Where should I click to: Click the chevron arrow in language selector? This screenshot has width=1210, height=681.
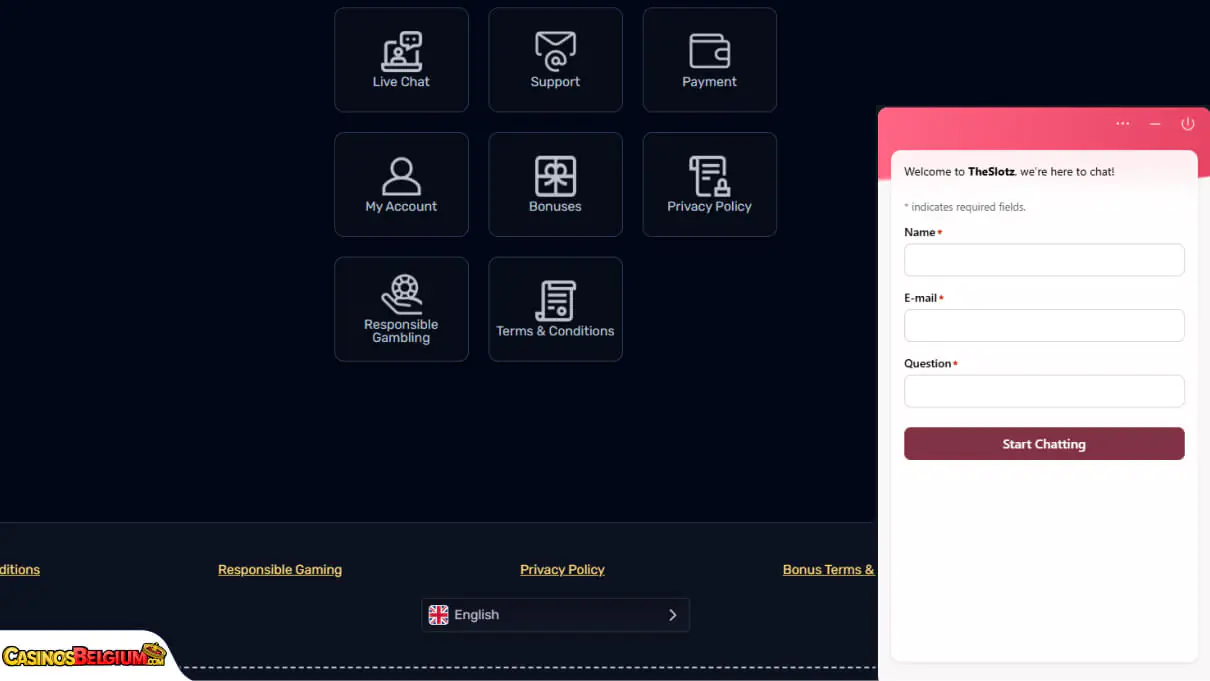(x=672, y=615)
